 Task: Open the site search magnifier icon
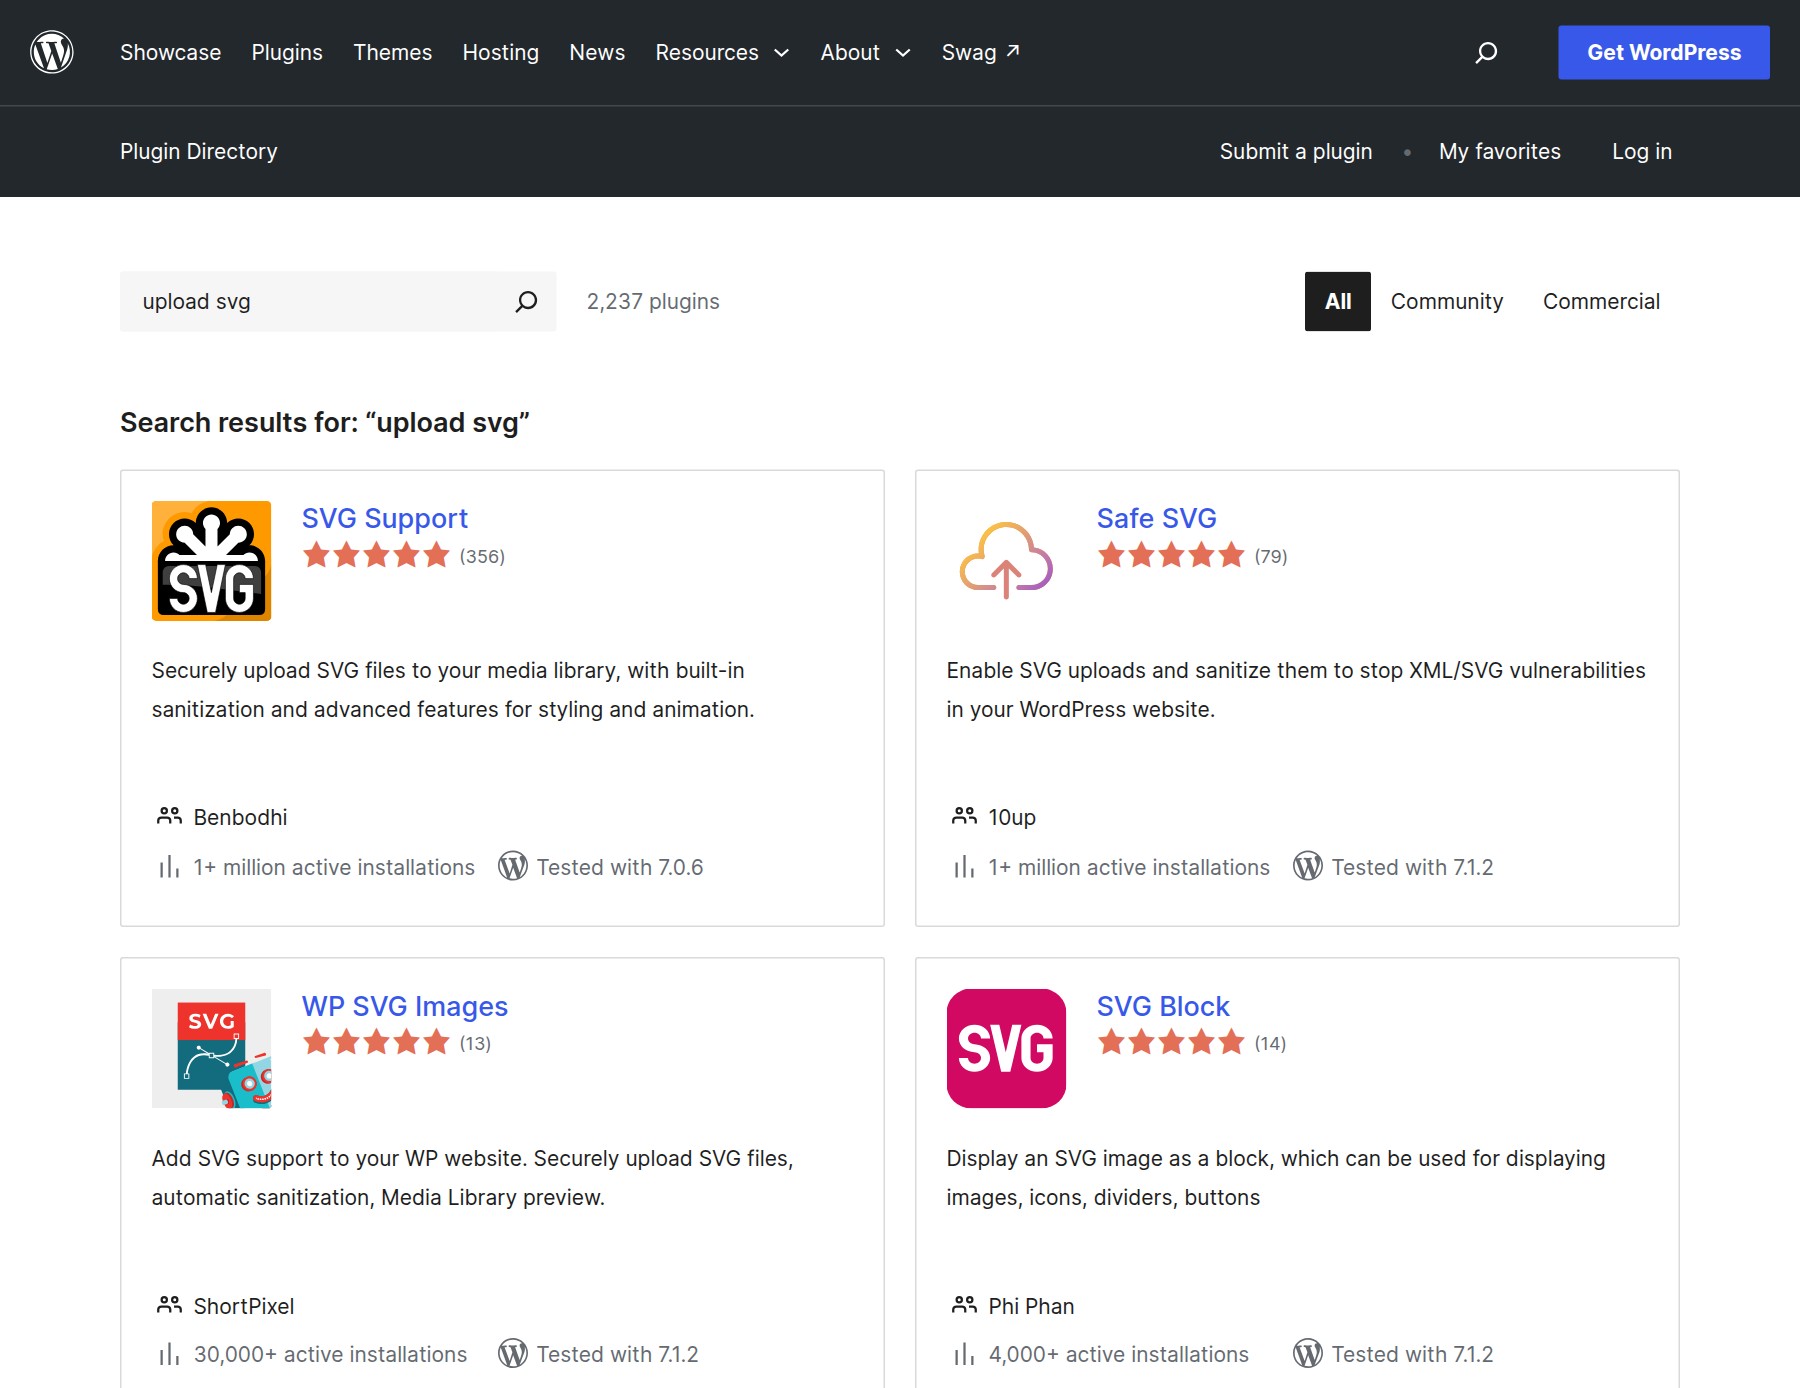click(1486, 52)
